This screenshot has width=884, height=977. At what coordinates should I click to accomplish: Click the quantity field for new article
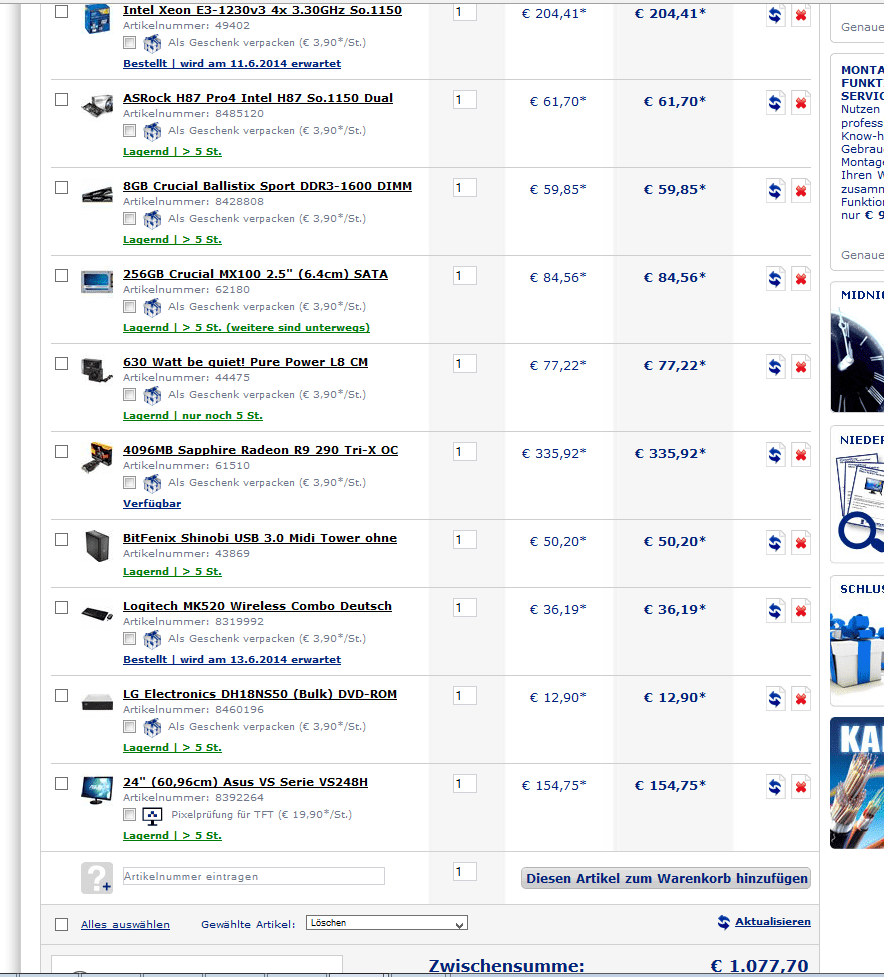point(465,872)
